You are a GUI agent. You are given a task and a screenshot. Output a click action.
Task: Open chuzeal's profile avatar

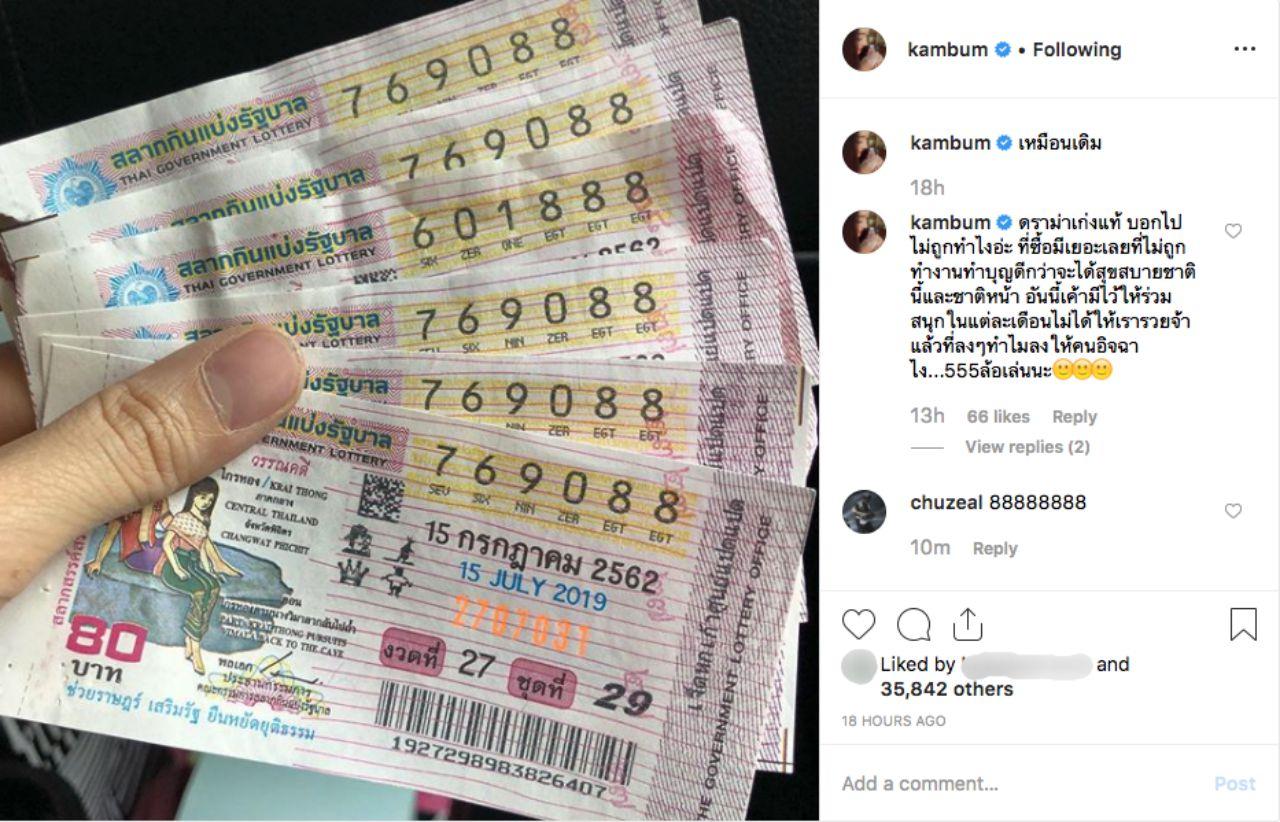click(x=864, y=511)
